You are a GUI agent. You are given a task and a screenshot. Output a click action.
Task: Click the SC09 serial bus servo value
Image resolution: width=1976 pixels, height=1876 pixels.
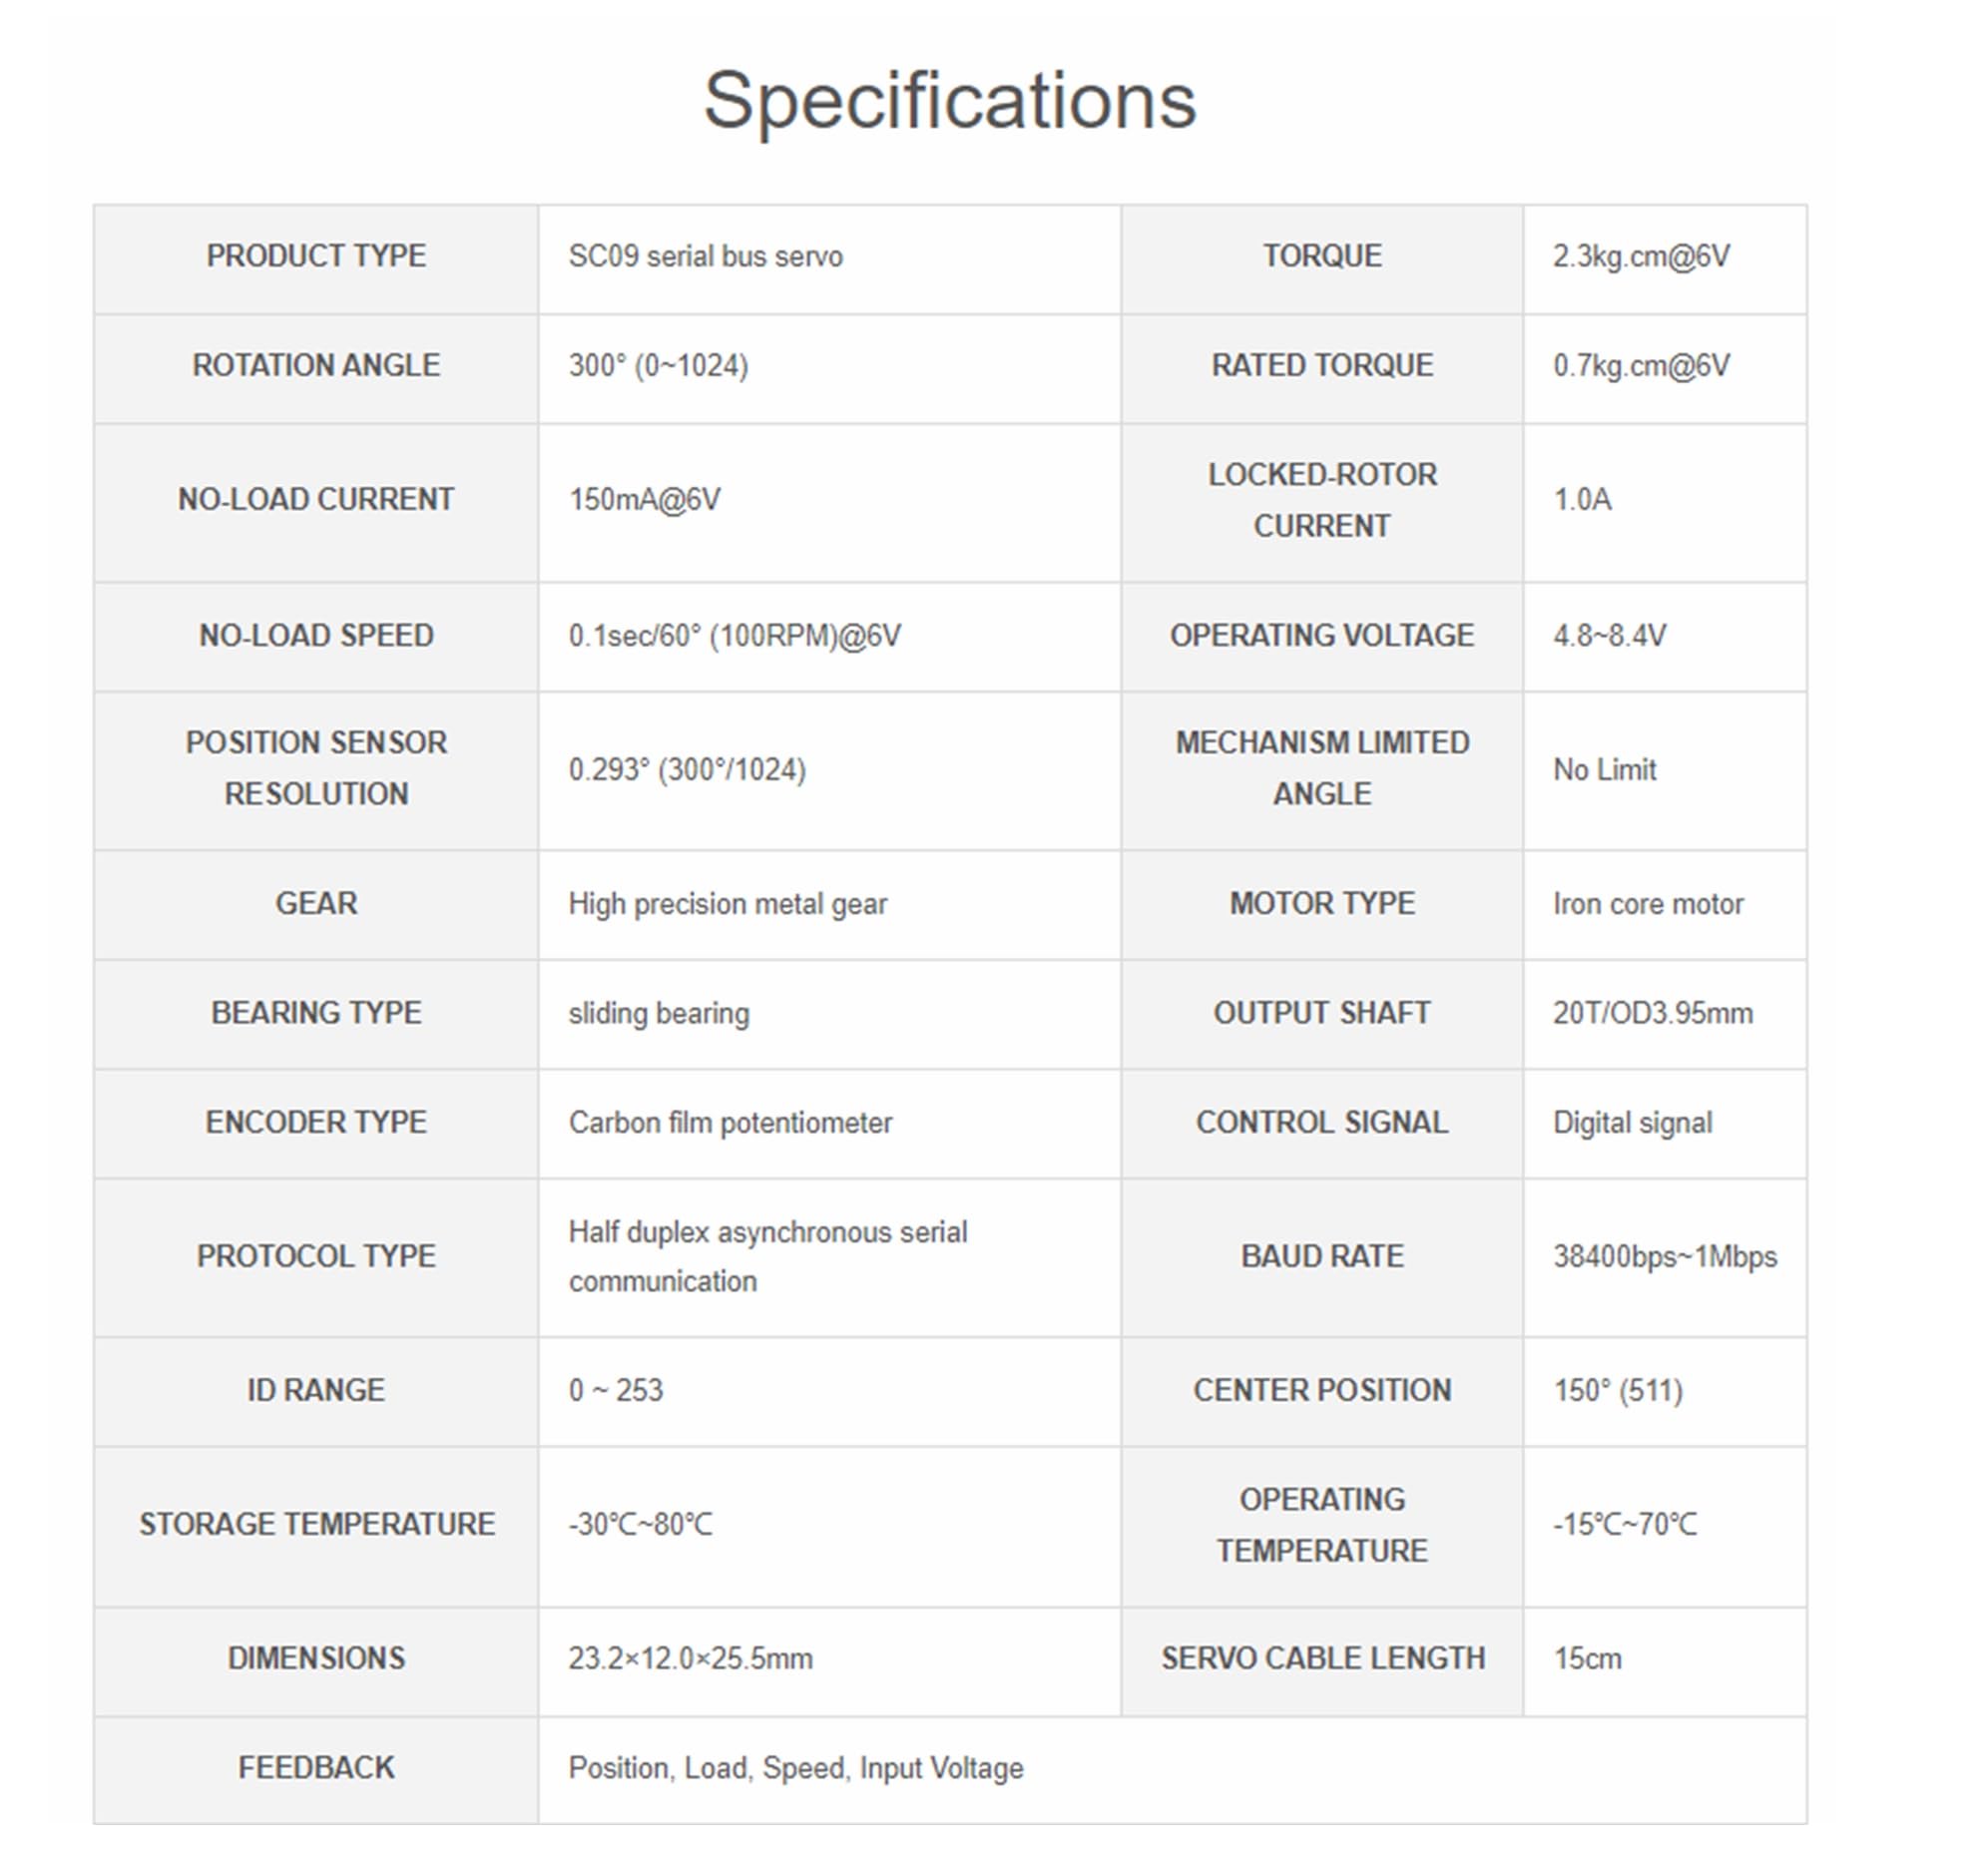coord(705,257)
